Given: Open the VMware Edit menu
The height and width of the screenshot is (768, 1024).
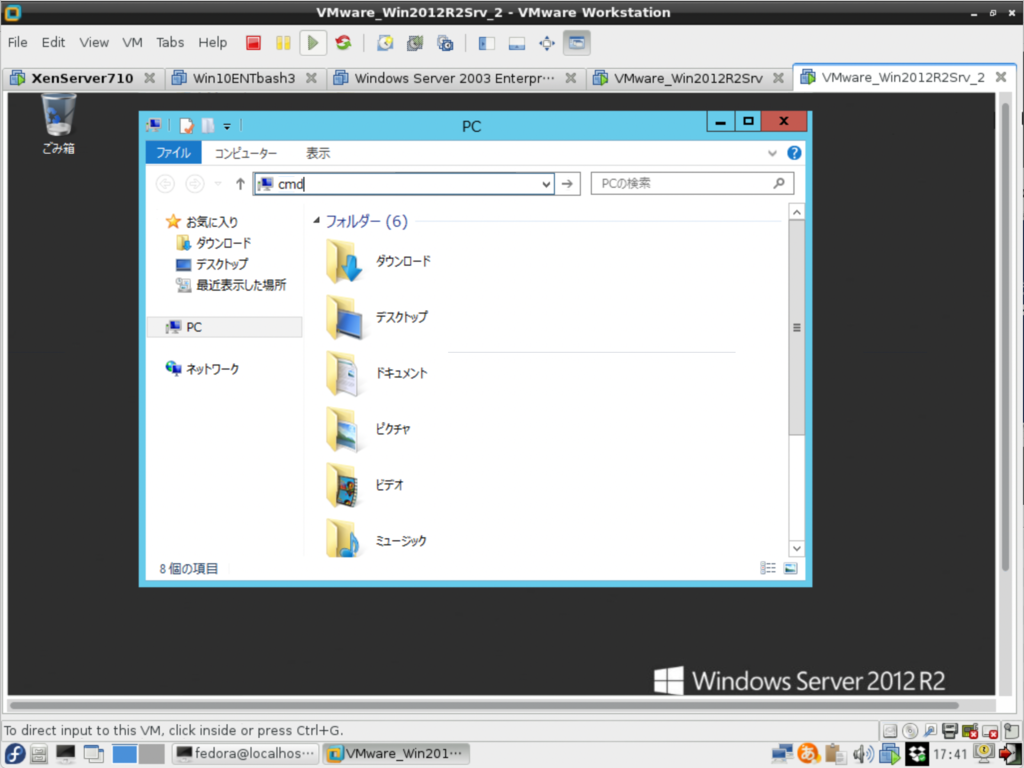Looking at the screenshot, I should click(54, 42).
